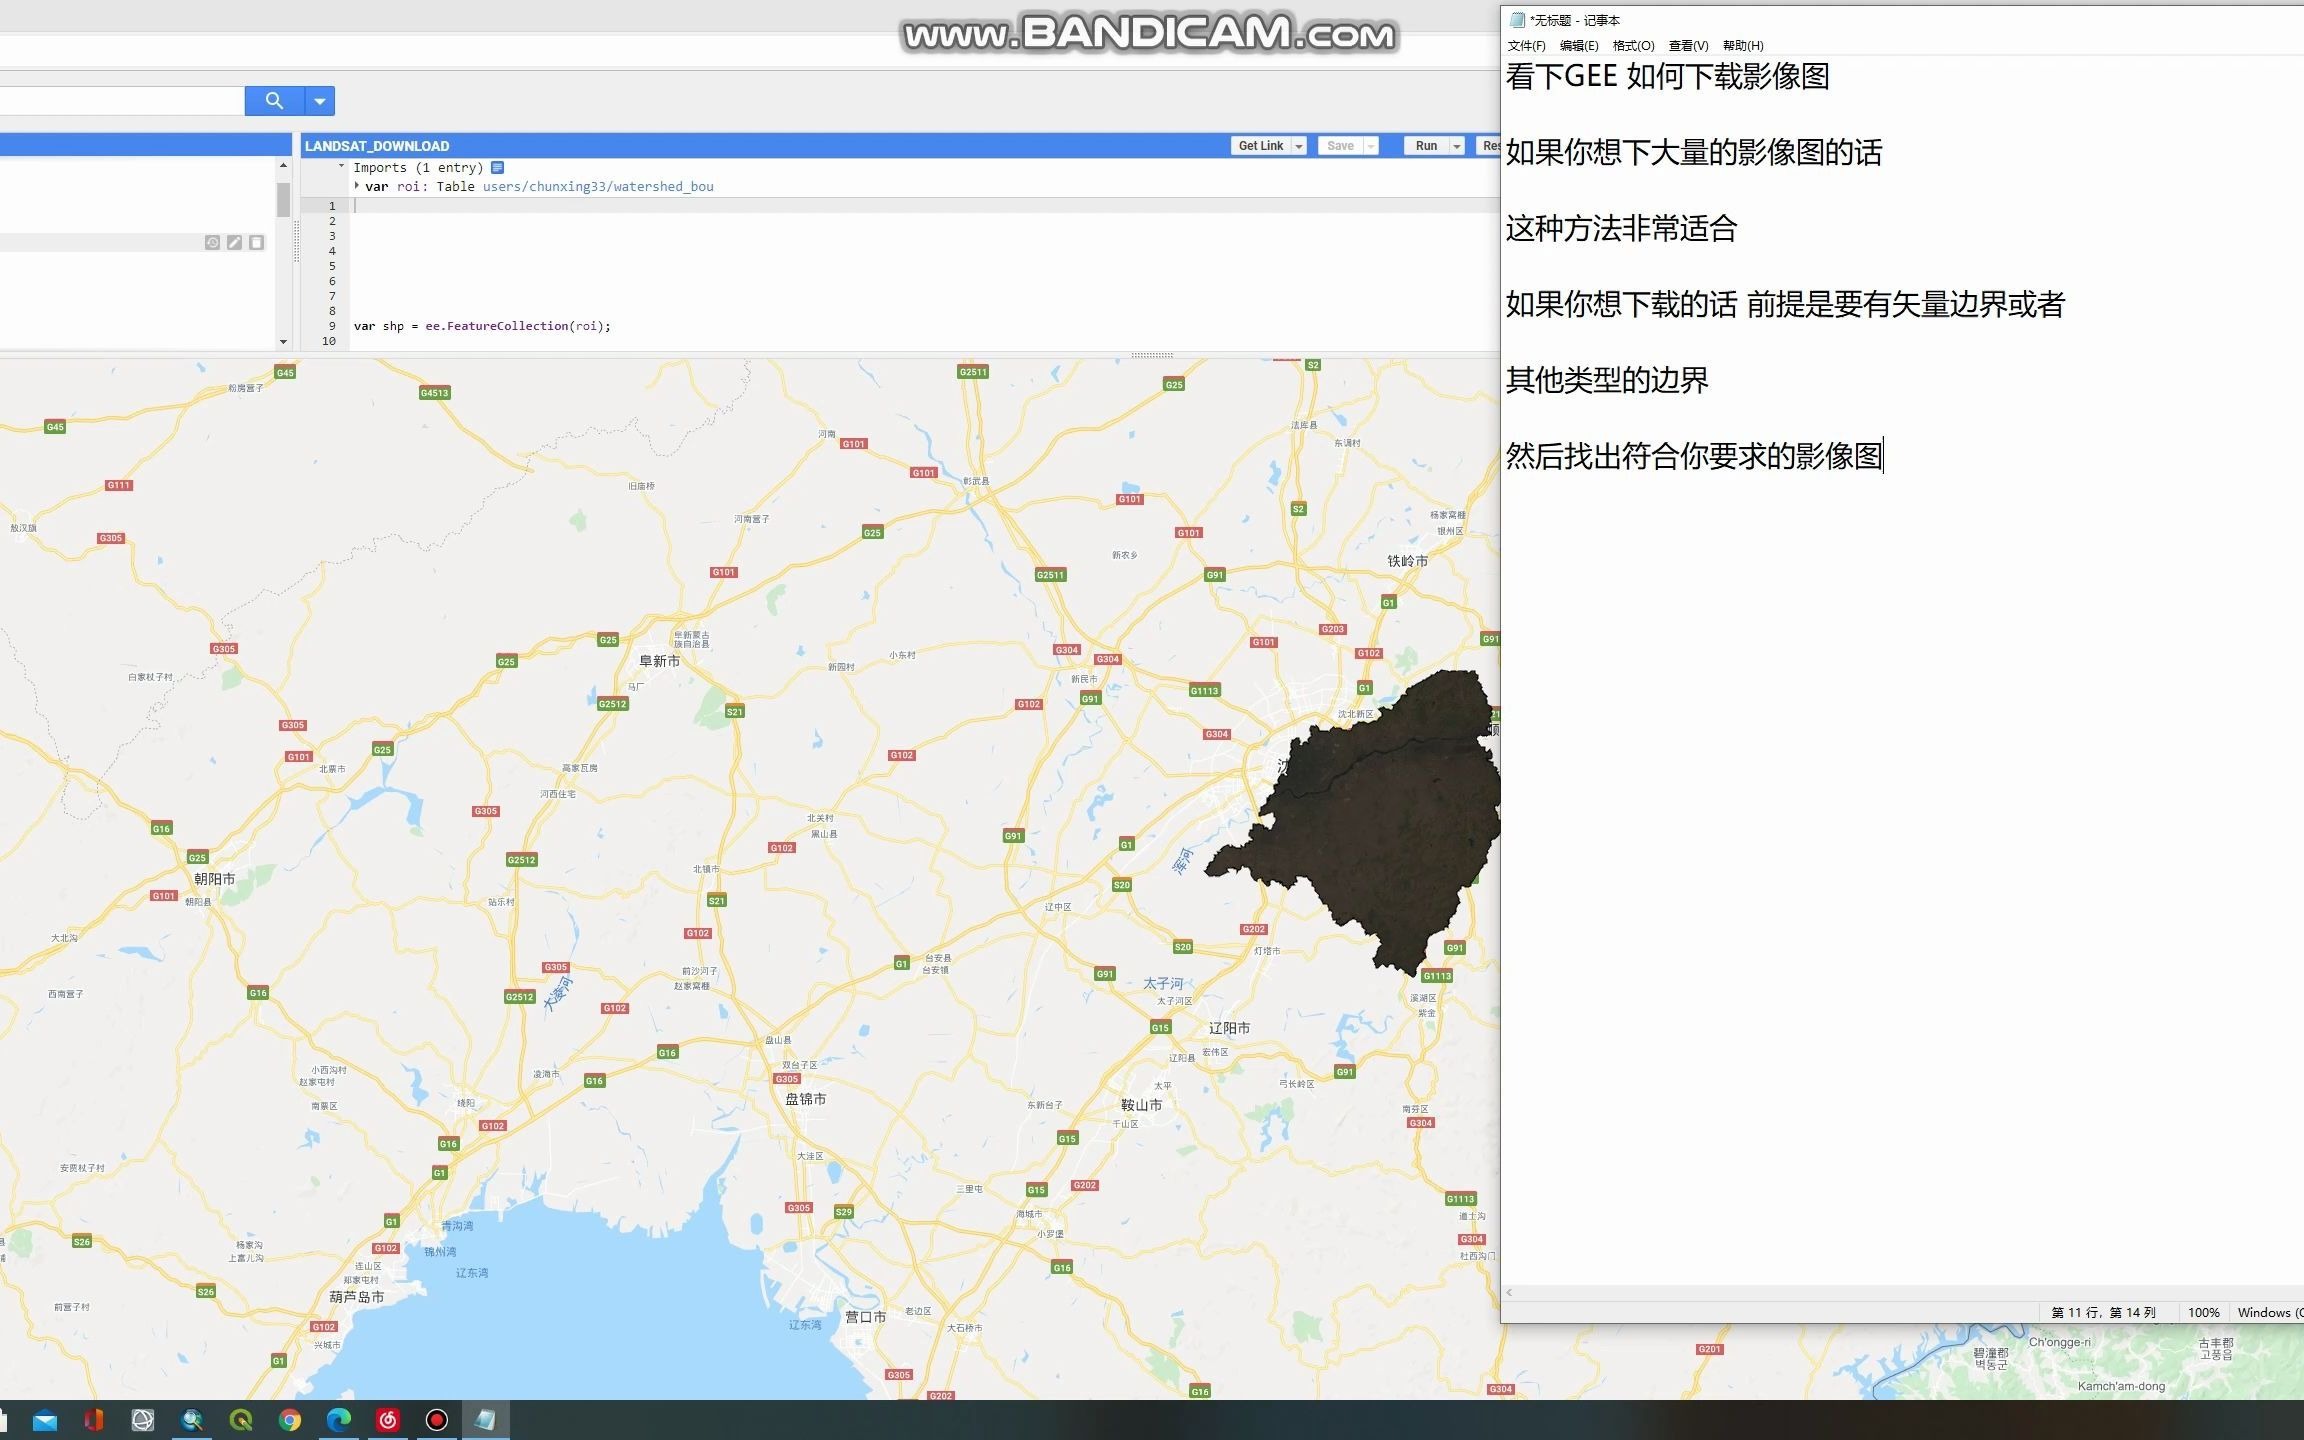
Task: Launch Microsoft Edge from the taskbar
Action: click(339, 1420)
